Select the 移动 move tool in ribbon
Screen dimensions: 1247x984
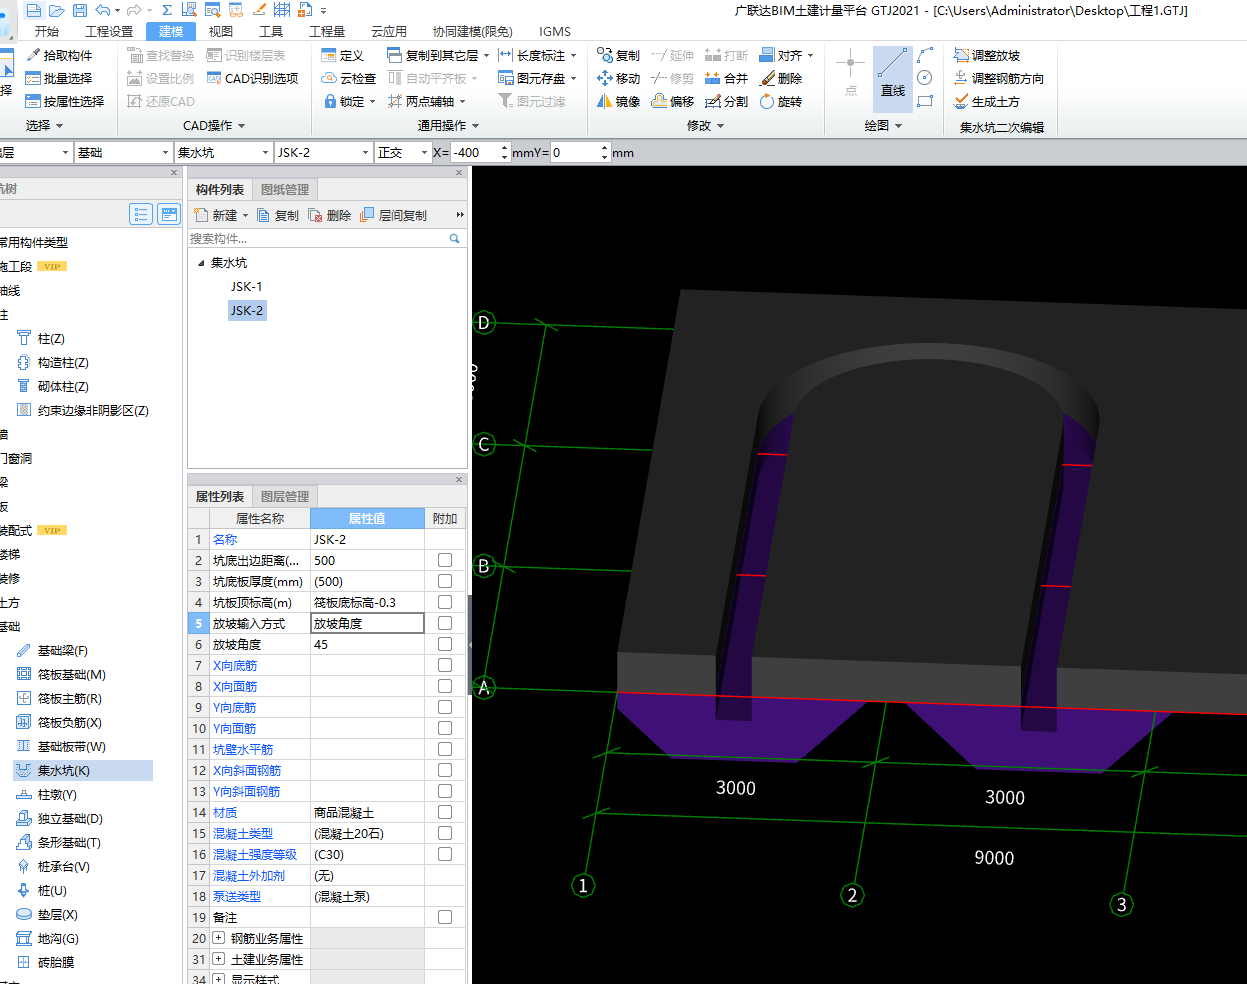(618, 78)
